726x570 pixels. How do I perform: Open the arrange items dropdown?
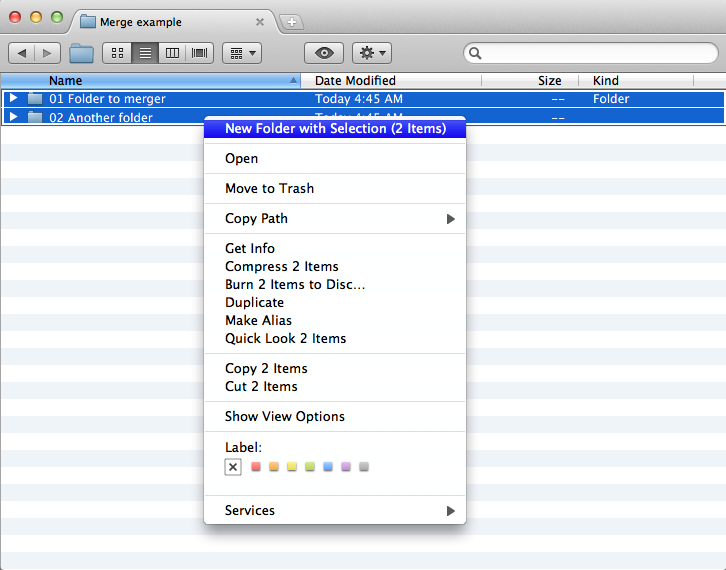[x=242, y=53]
